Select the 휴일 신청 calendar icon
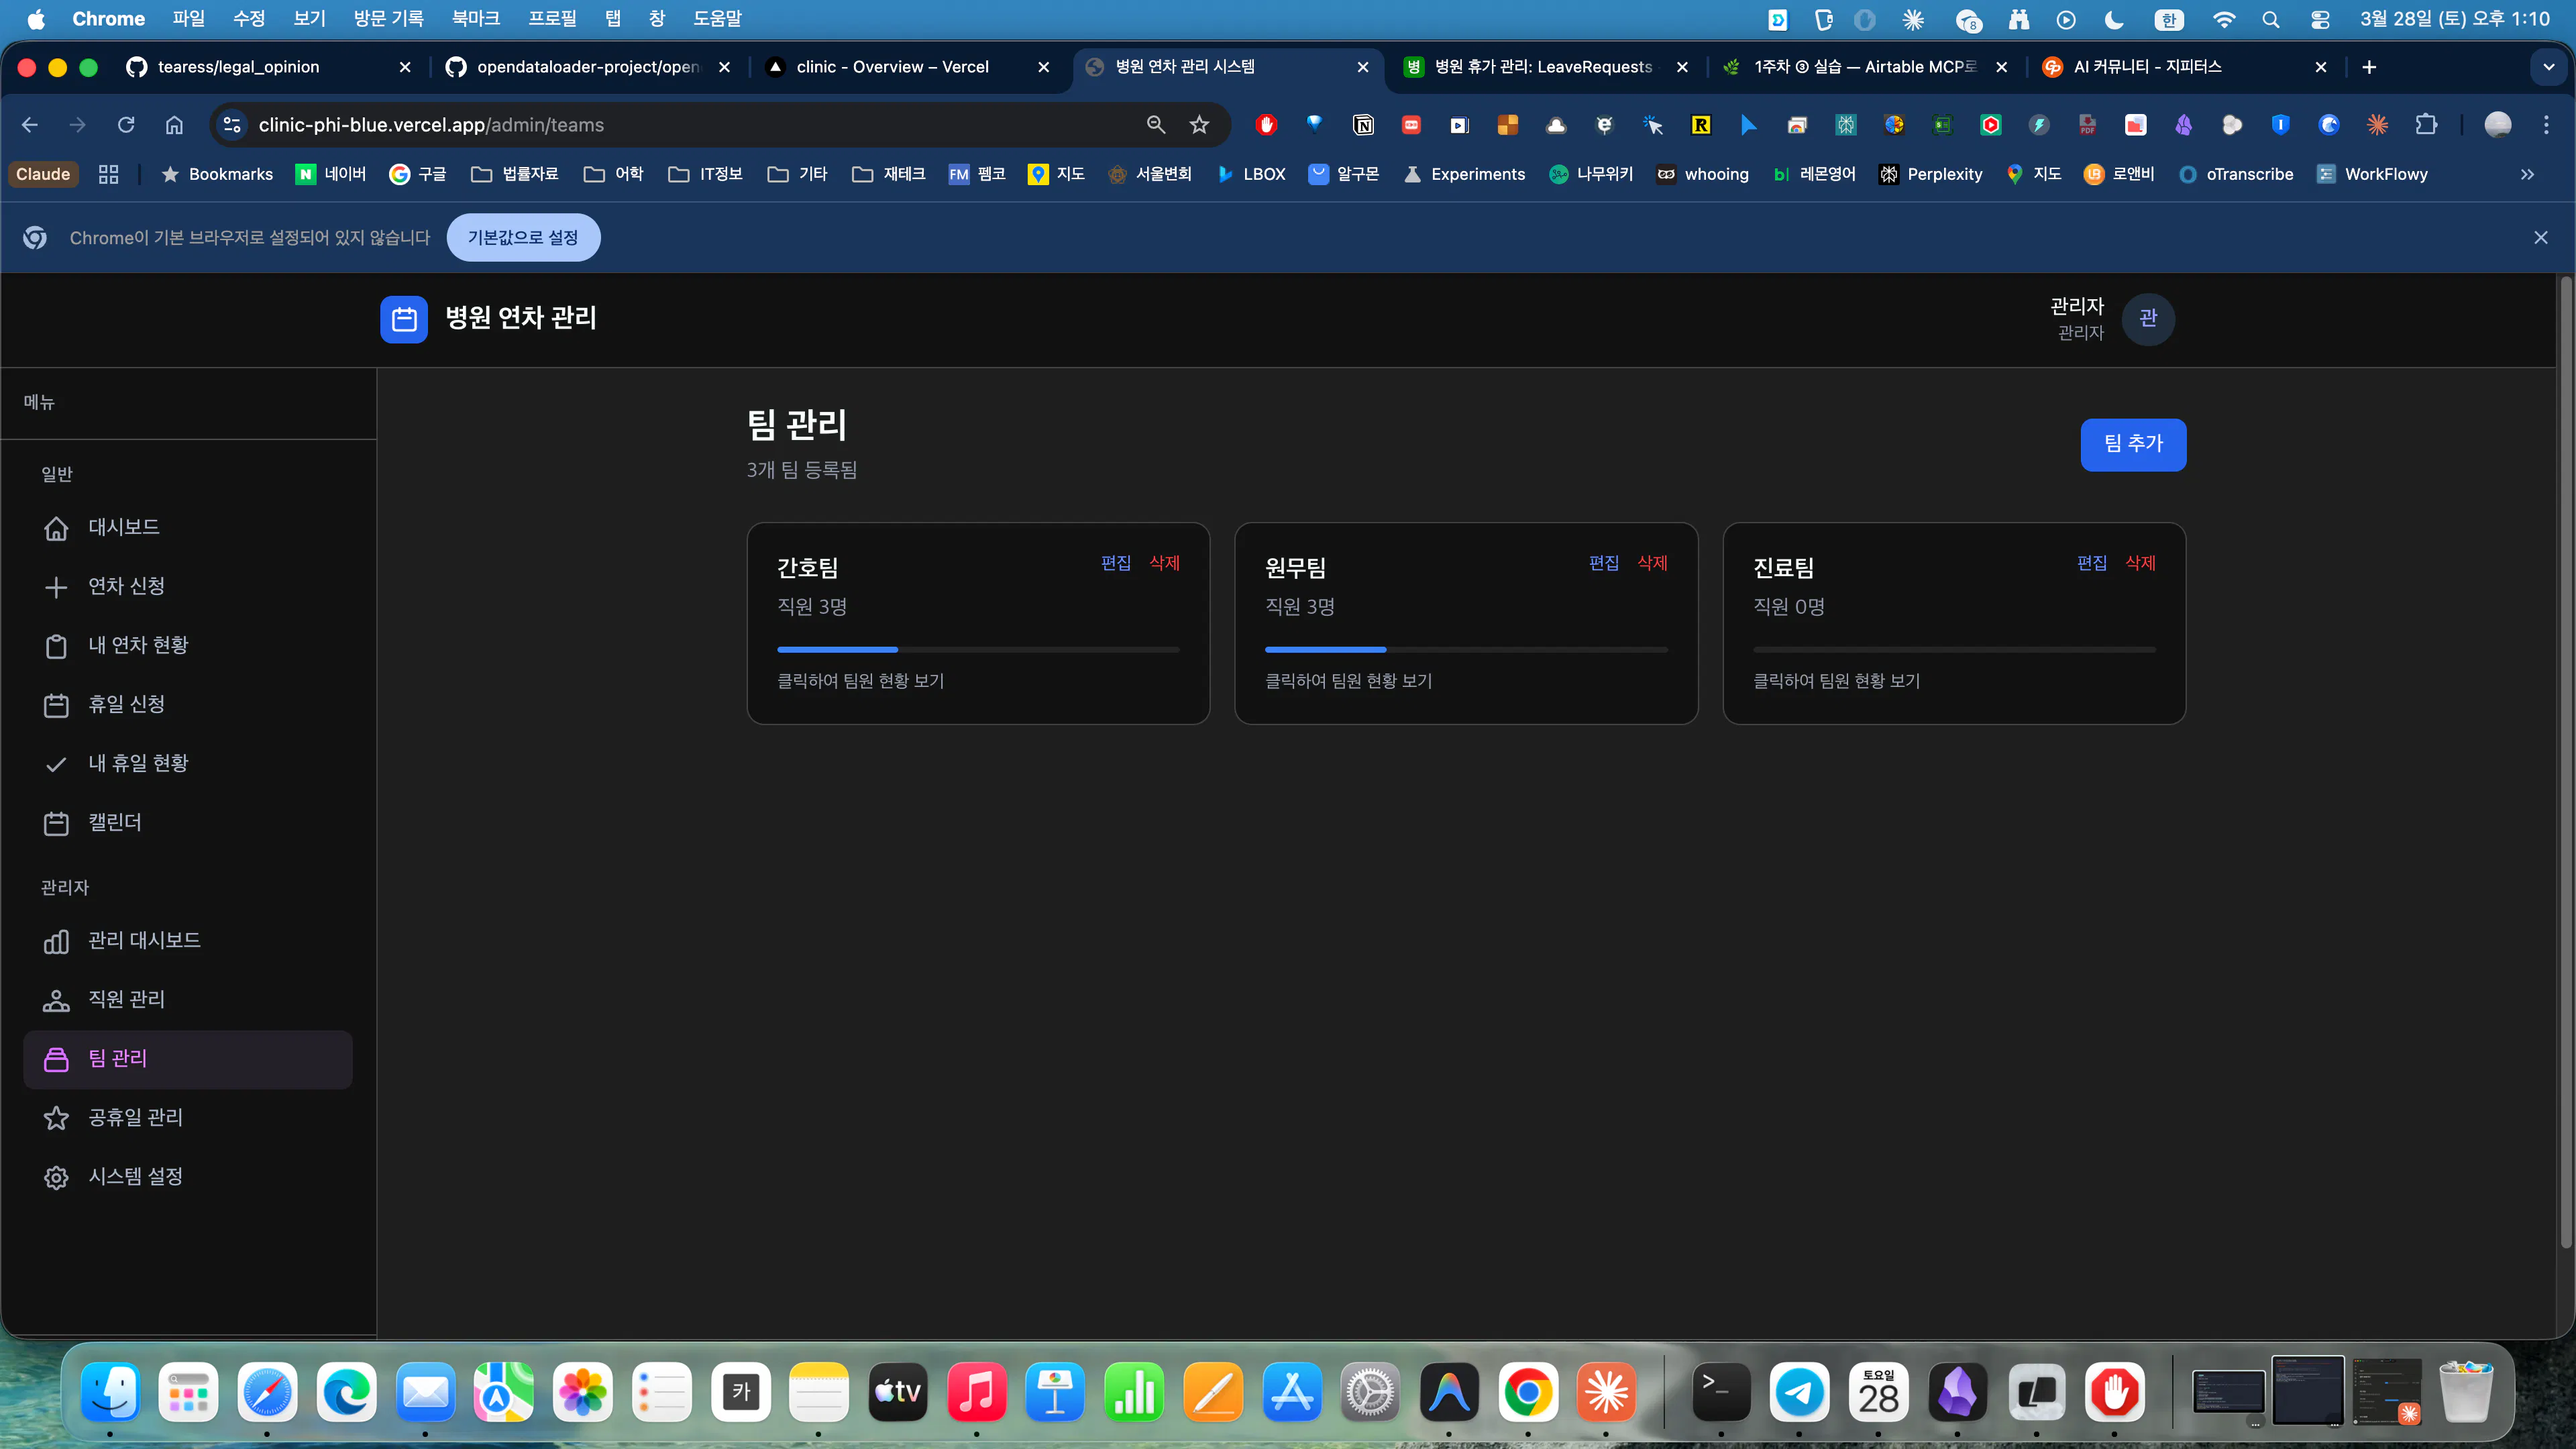This screenshot has height=1449, width=2576. pyautogui.click(x=56, y=705)
